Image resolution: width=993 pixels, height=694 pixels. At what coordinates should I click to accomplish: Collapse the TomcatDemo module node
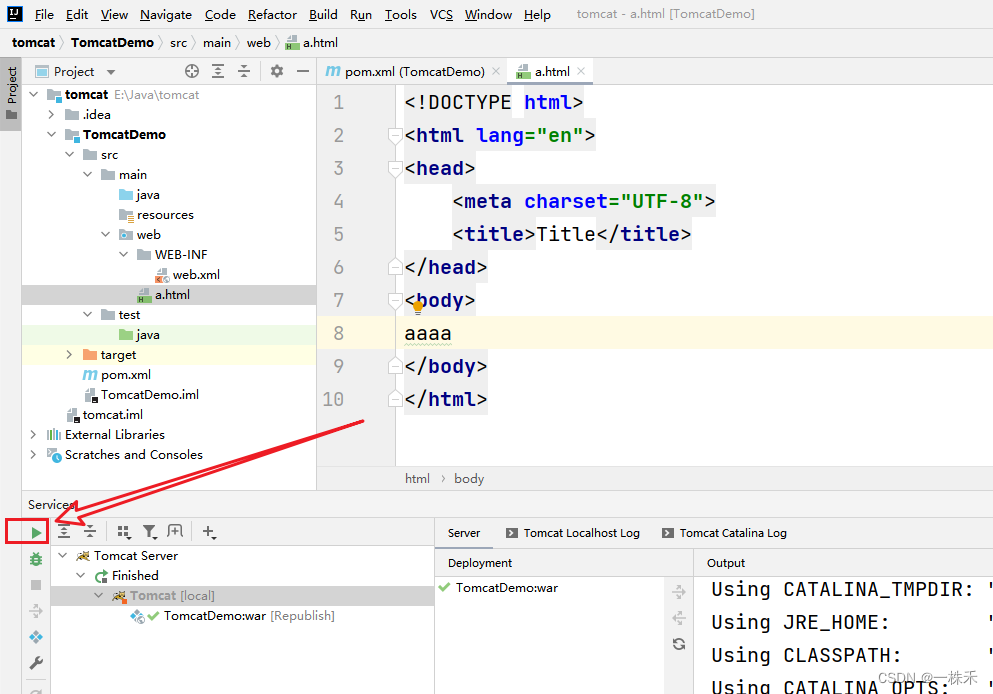click(x=51, y=134)
